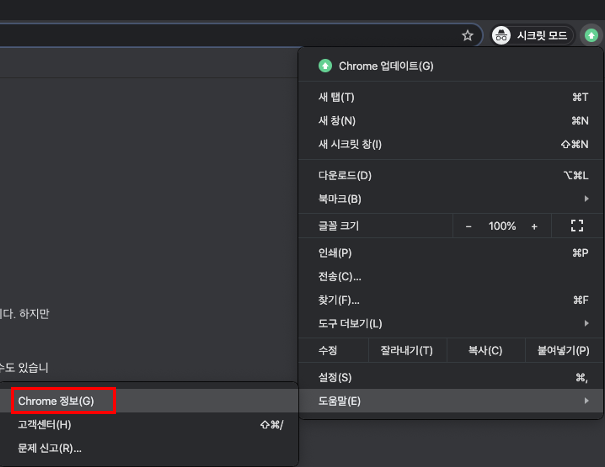Screen dimensions: 605x467
Task: Expand 도구 더보기(L) submenu
Action: pos(451,323)
